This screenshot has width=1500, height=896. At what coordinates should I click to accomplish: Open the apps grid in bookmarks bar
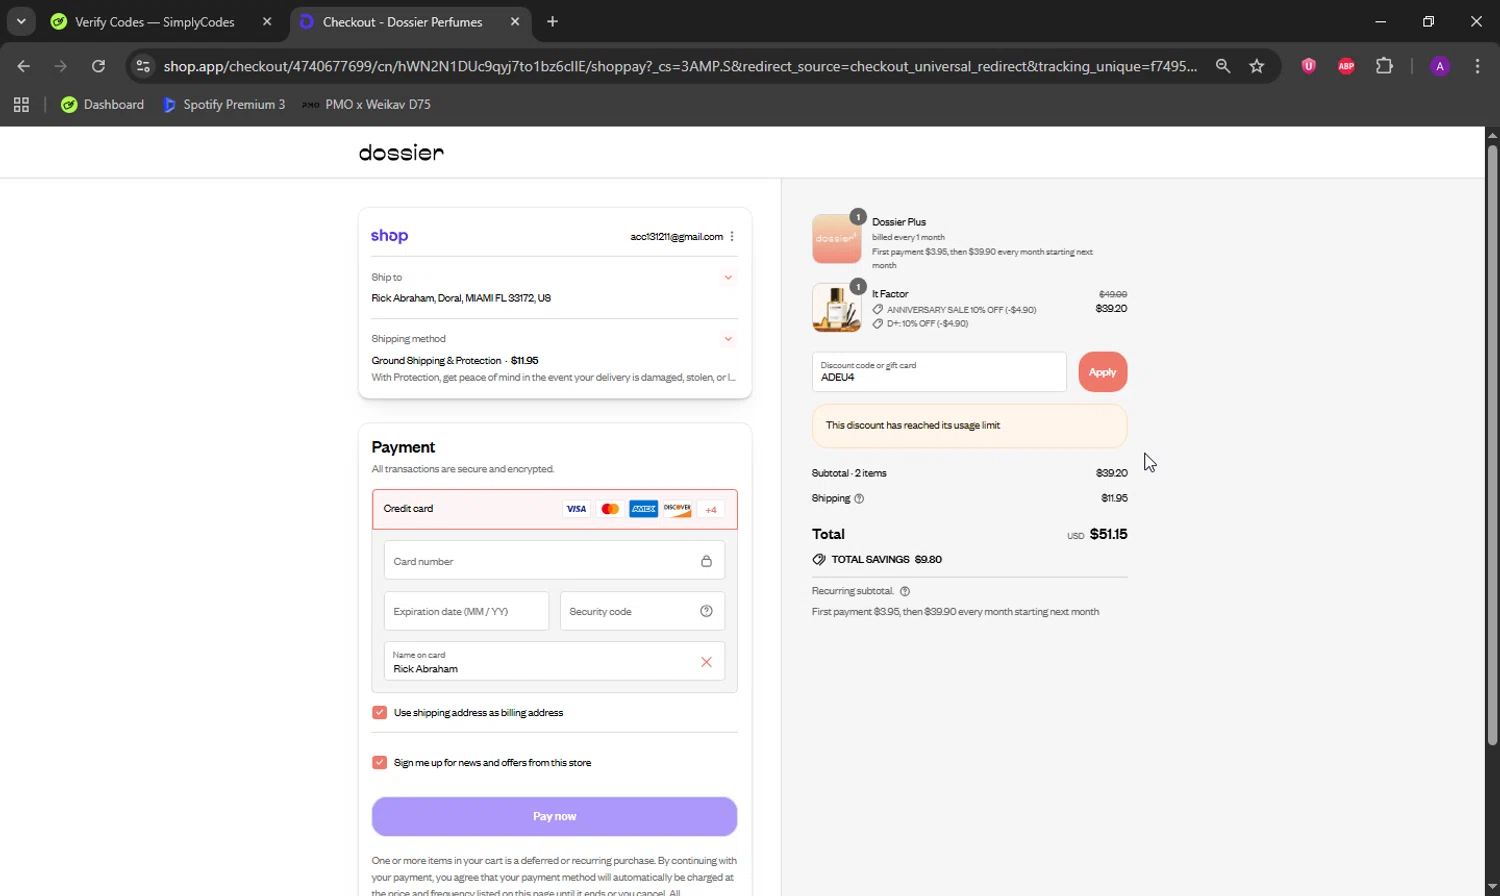[21, 105]
